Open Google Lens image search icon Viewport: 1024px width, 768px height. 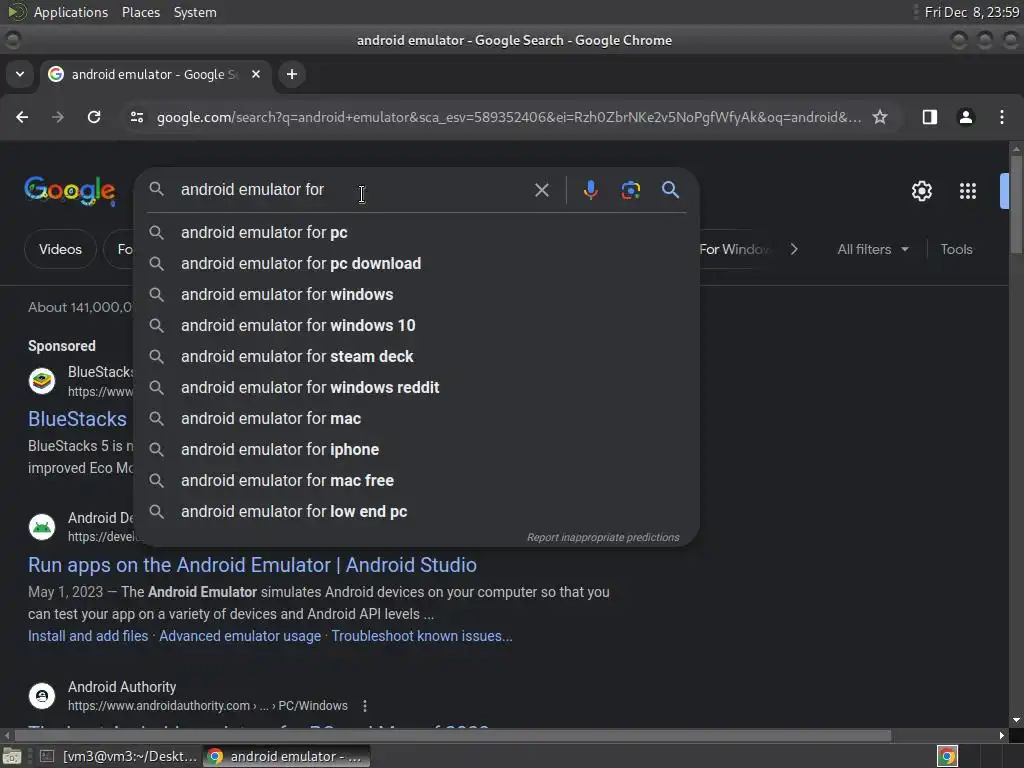630,190
